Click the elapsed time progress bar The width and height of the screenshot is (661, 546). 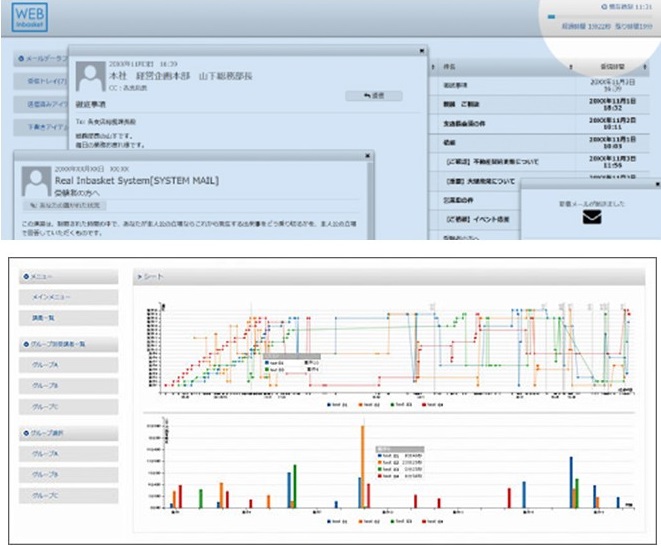pyautogui.click(x=599, y=17)
